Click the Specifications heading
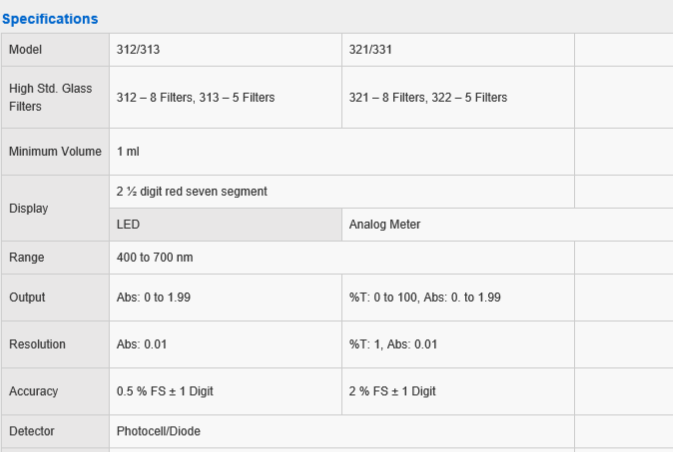The height and width of the screenshot is (452, 673). 50,19
